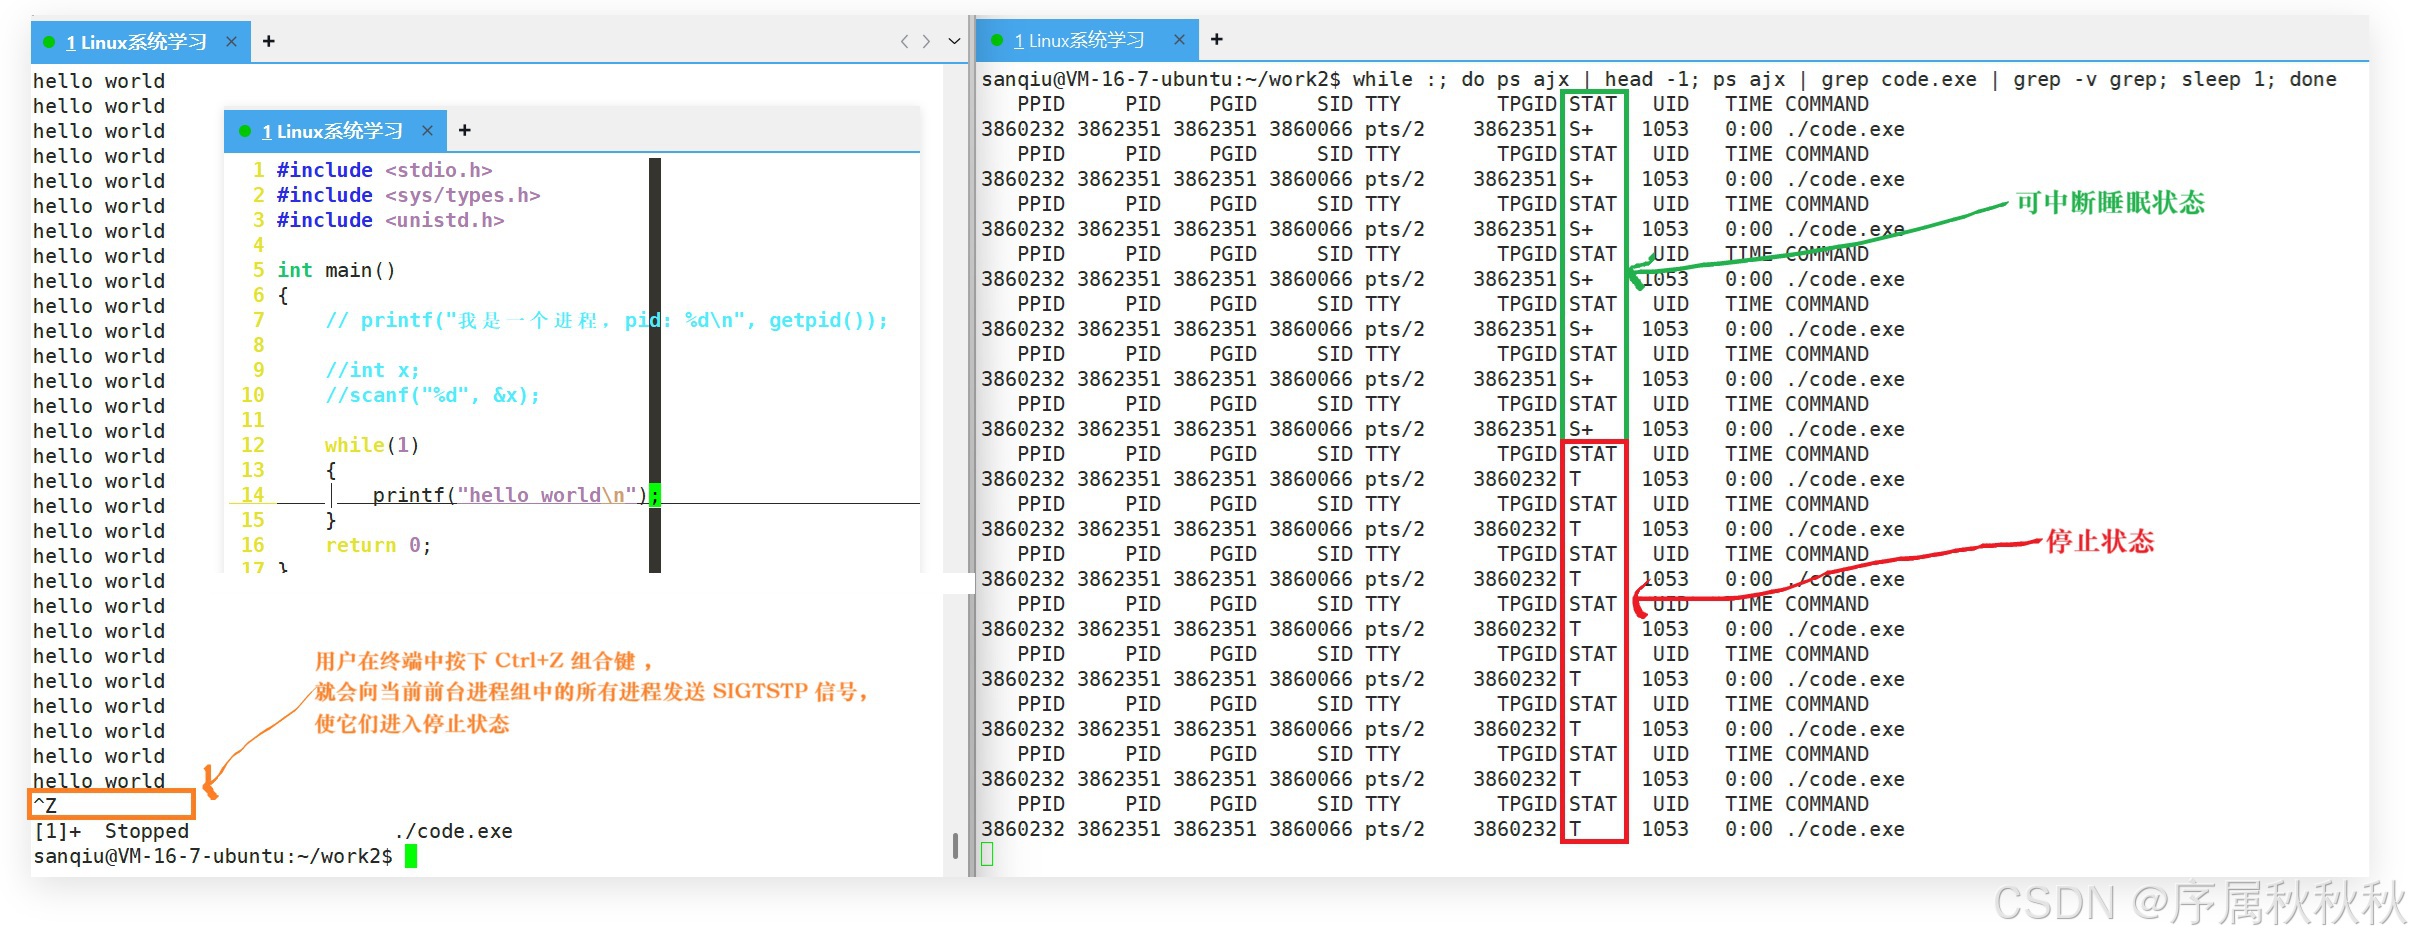Screen dimensions: 2412x943
Task: Click the commented printf on line 7
Action: click(x=606, y=320)
